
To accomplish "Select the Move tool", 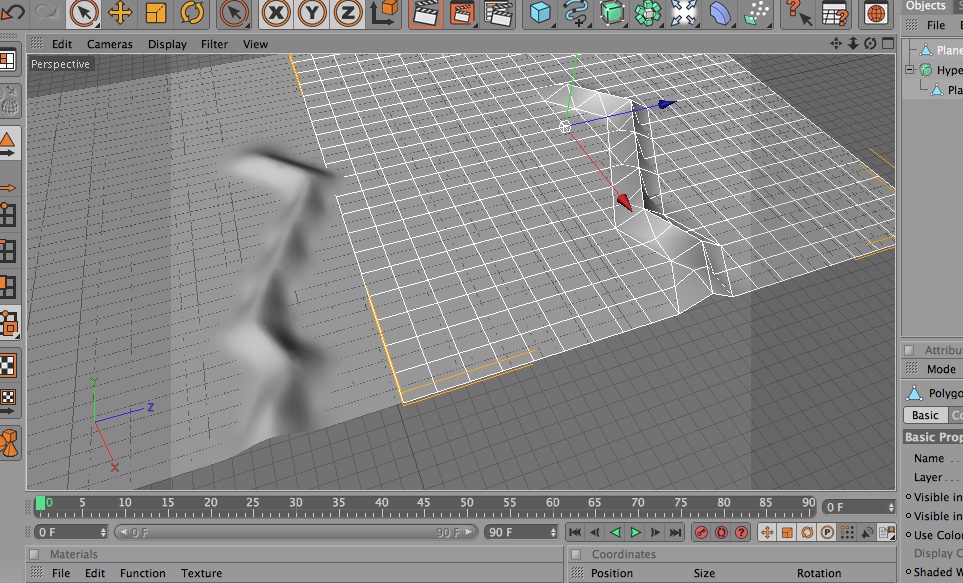I will (x=120, y=13).
